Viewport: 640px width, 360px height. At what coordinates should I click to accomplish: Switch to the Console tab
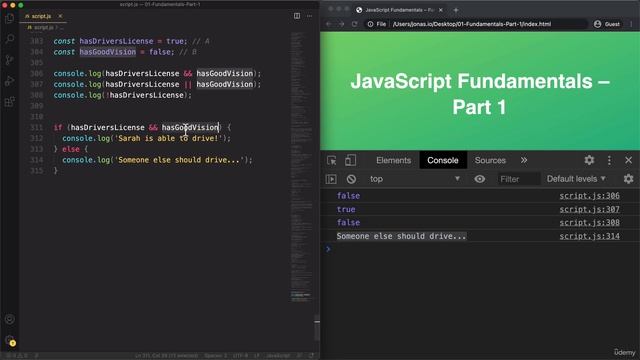(442, 160)
